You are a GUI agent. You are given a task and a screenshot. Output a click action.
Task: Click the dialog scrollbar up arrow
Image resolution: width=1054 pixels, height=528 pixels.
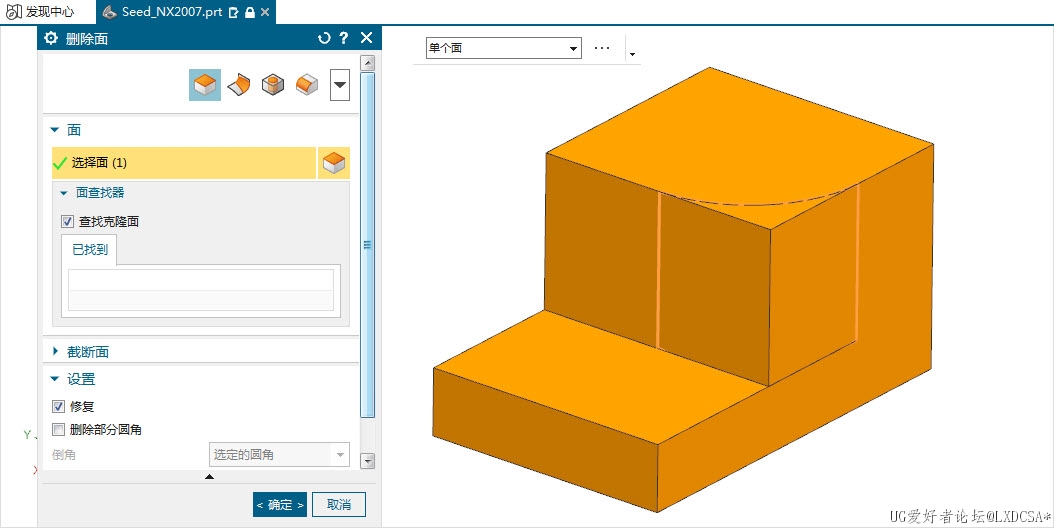[x=367, y=63]
